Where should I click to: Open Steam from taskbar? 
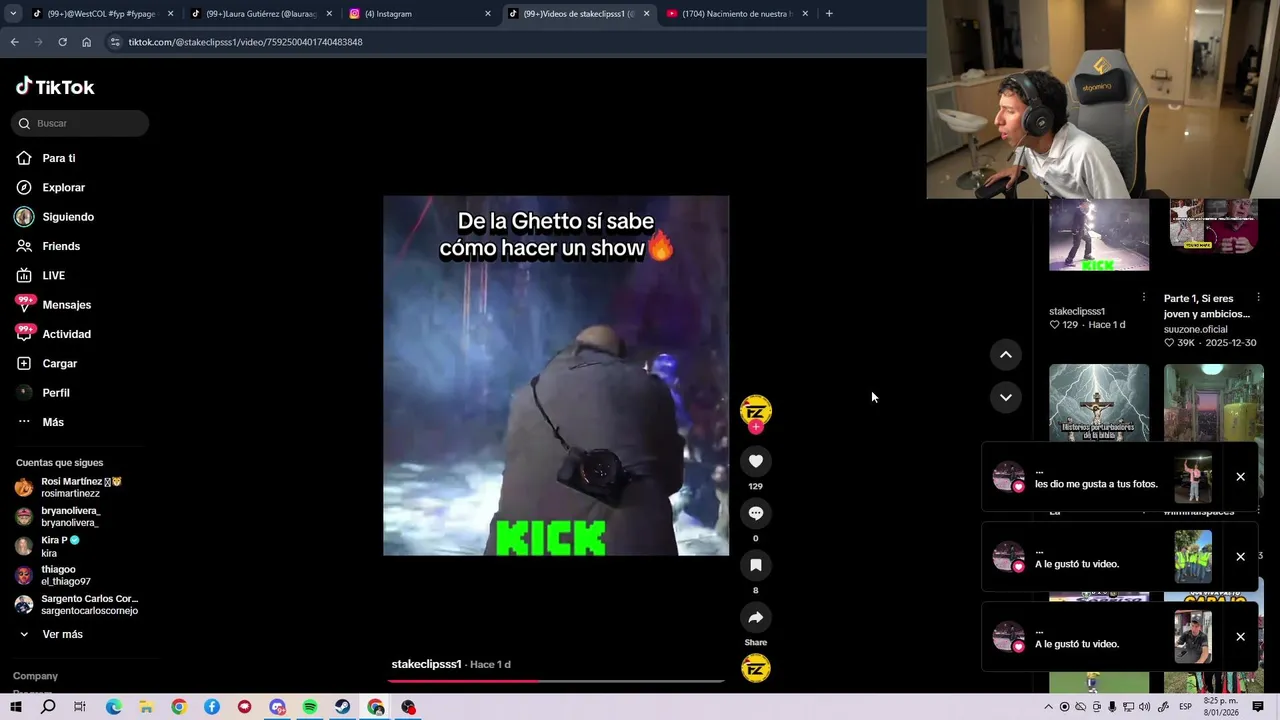(x=343, y=707)
